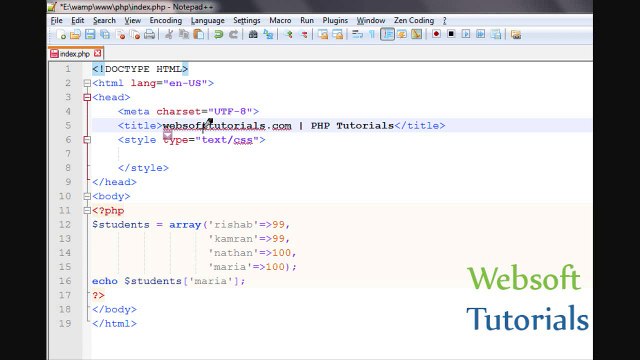Collapse the style fold marker on line 6
Screen dimensions: 640x360
pyautogui.click(x=87, y=140)
